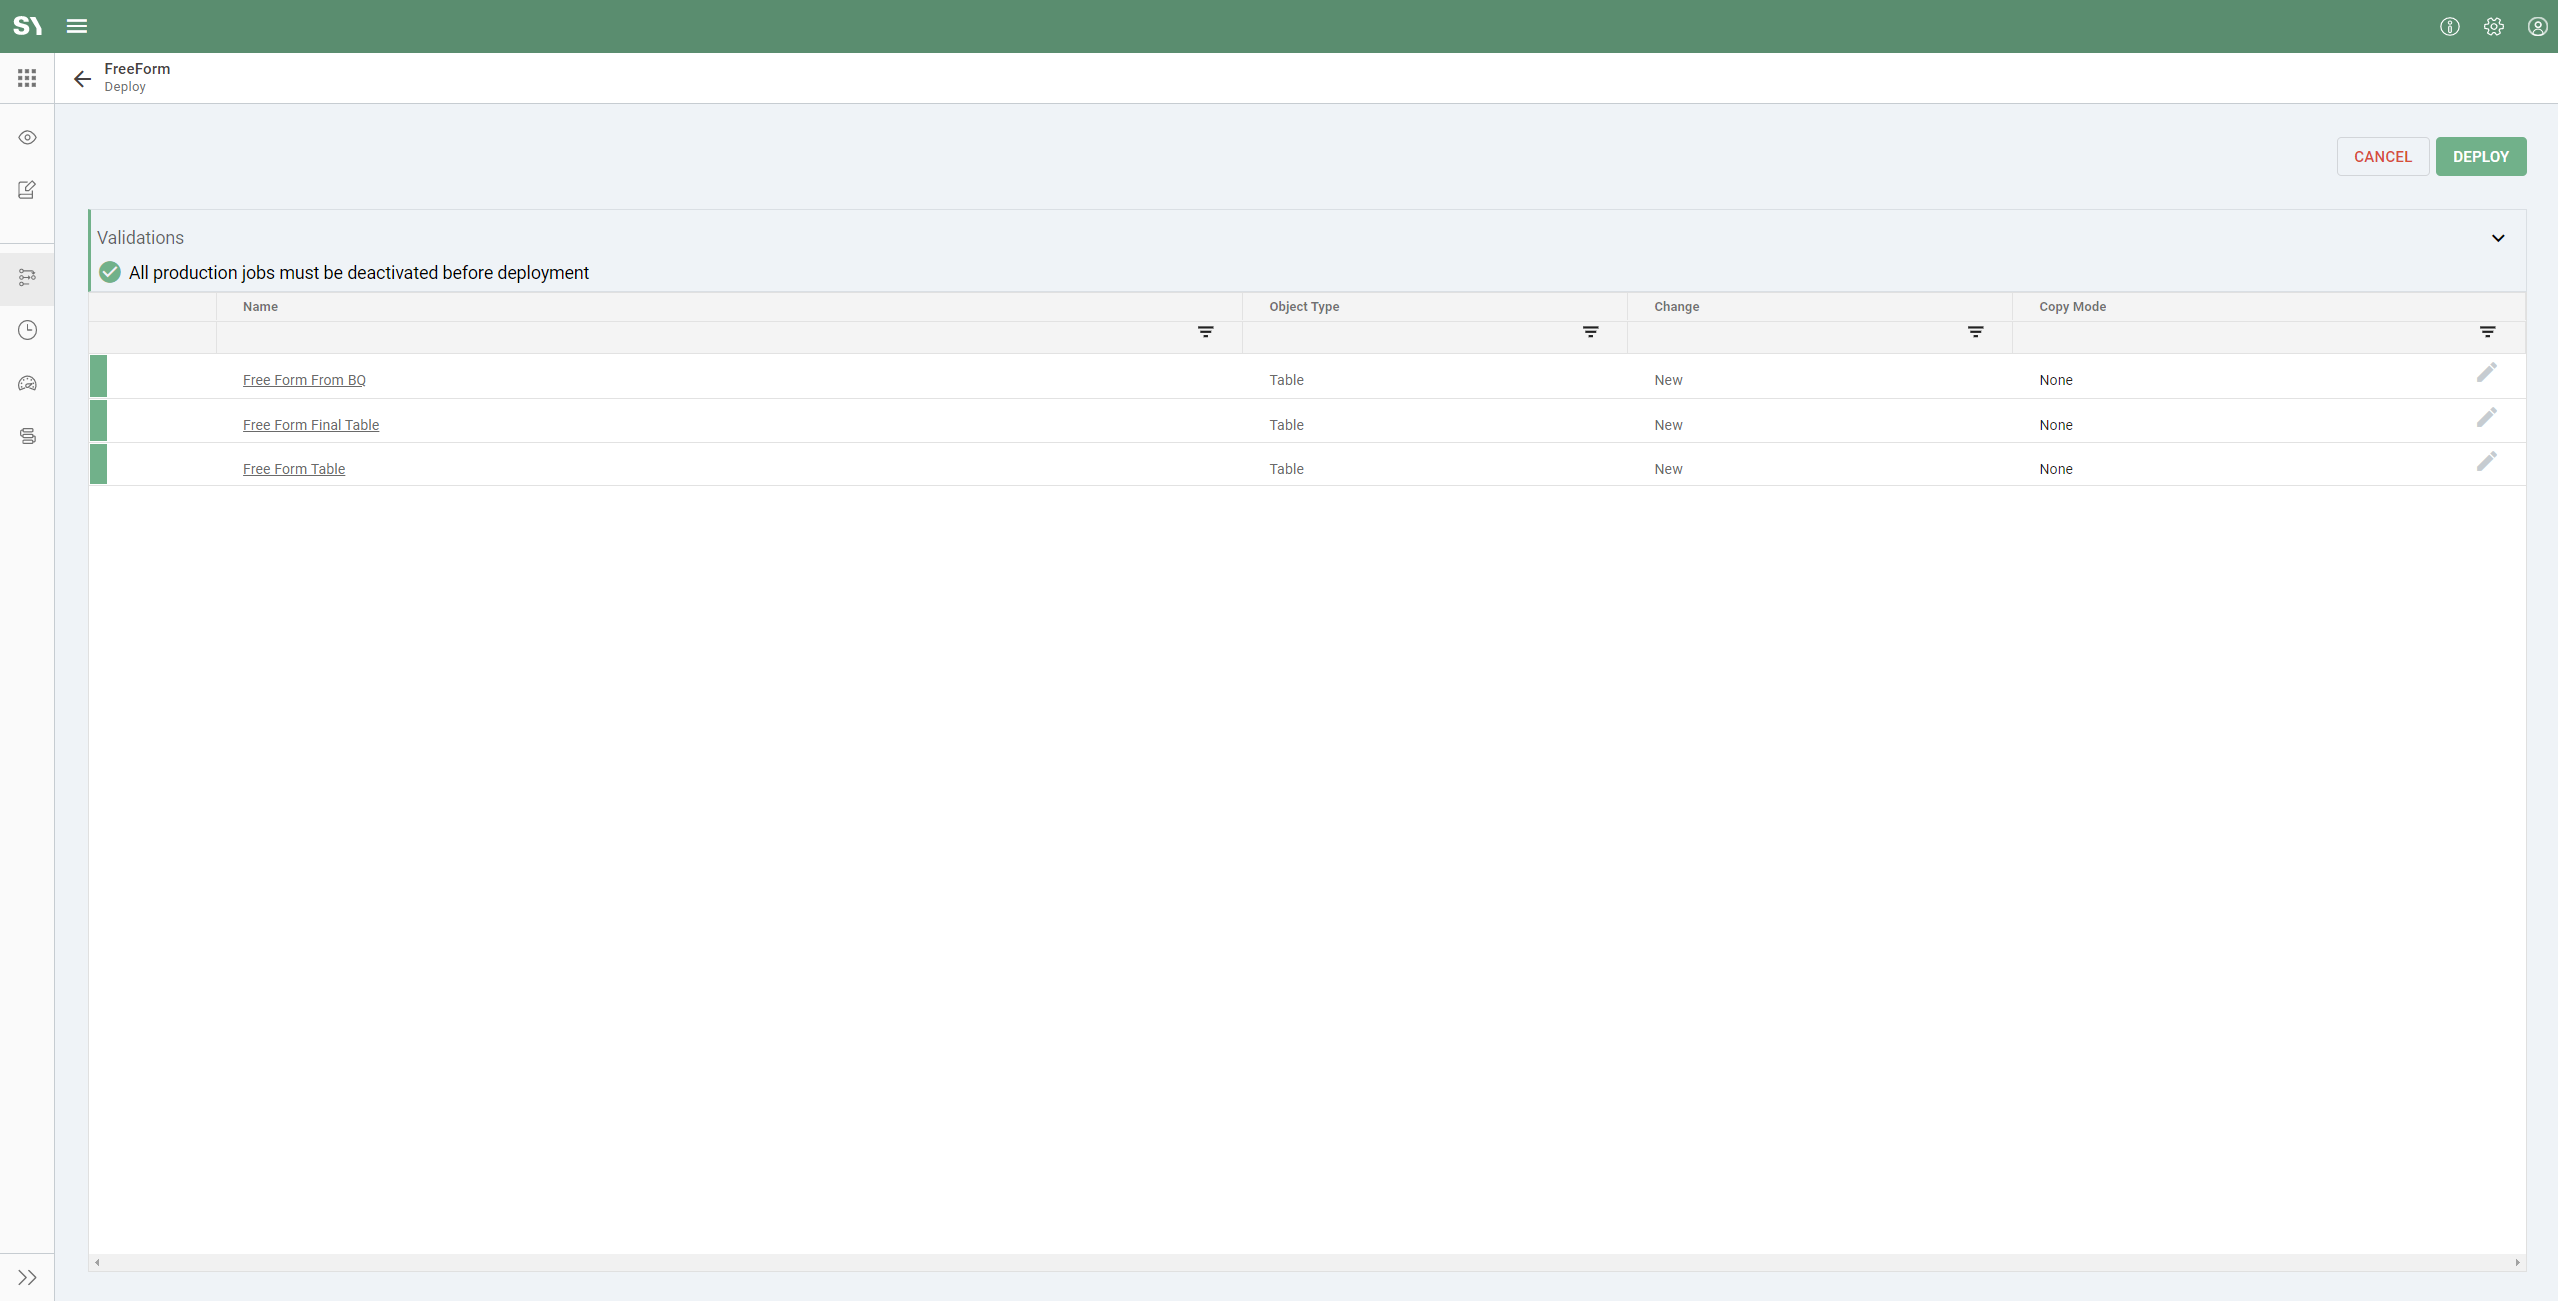Go back using the arrow icon
Screen dimensions: 2558x1301
82,78
